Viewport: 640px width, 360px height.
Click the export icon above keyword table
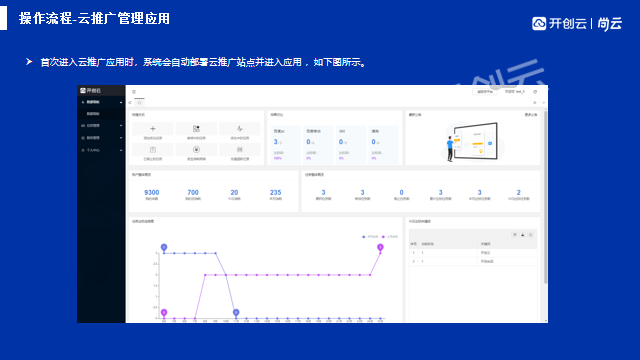pos(522,235)
